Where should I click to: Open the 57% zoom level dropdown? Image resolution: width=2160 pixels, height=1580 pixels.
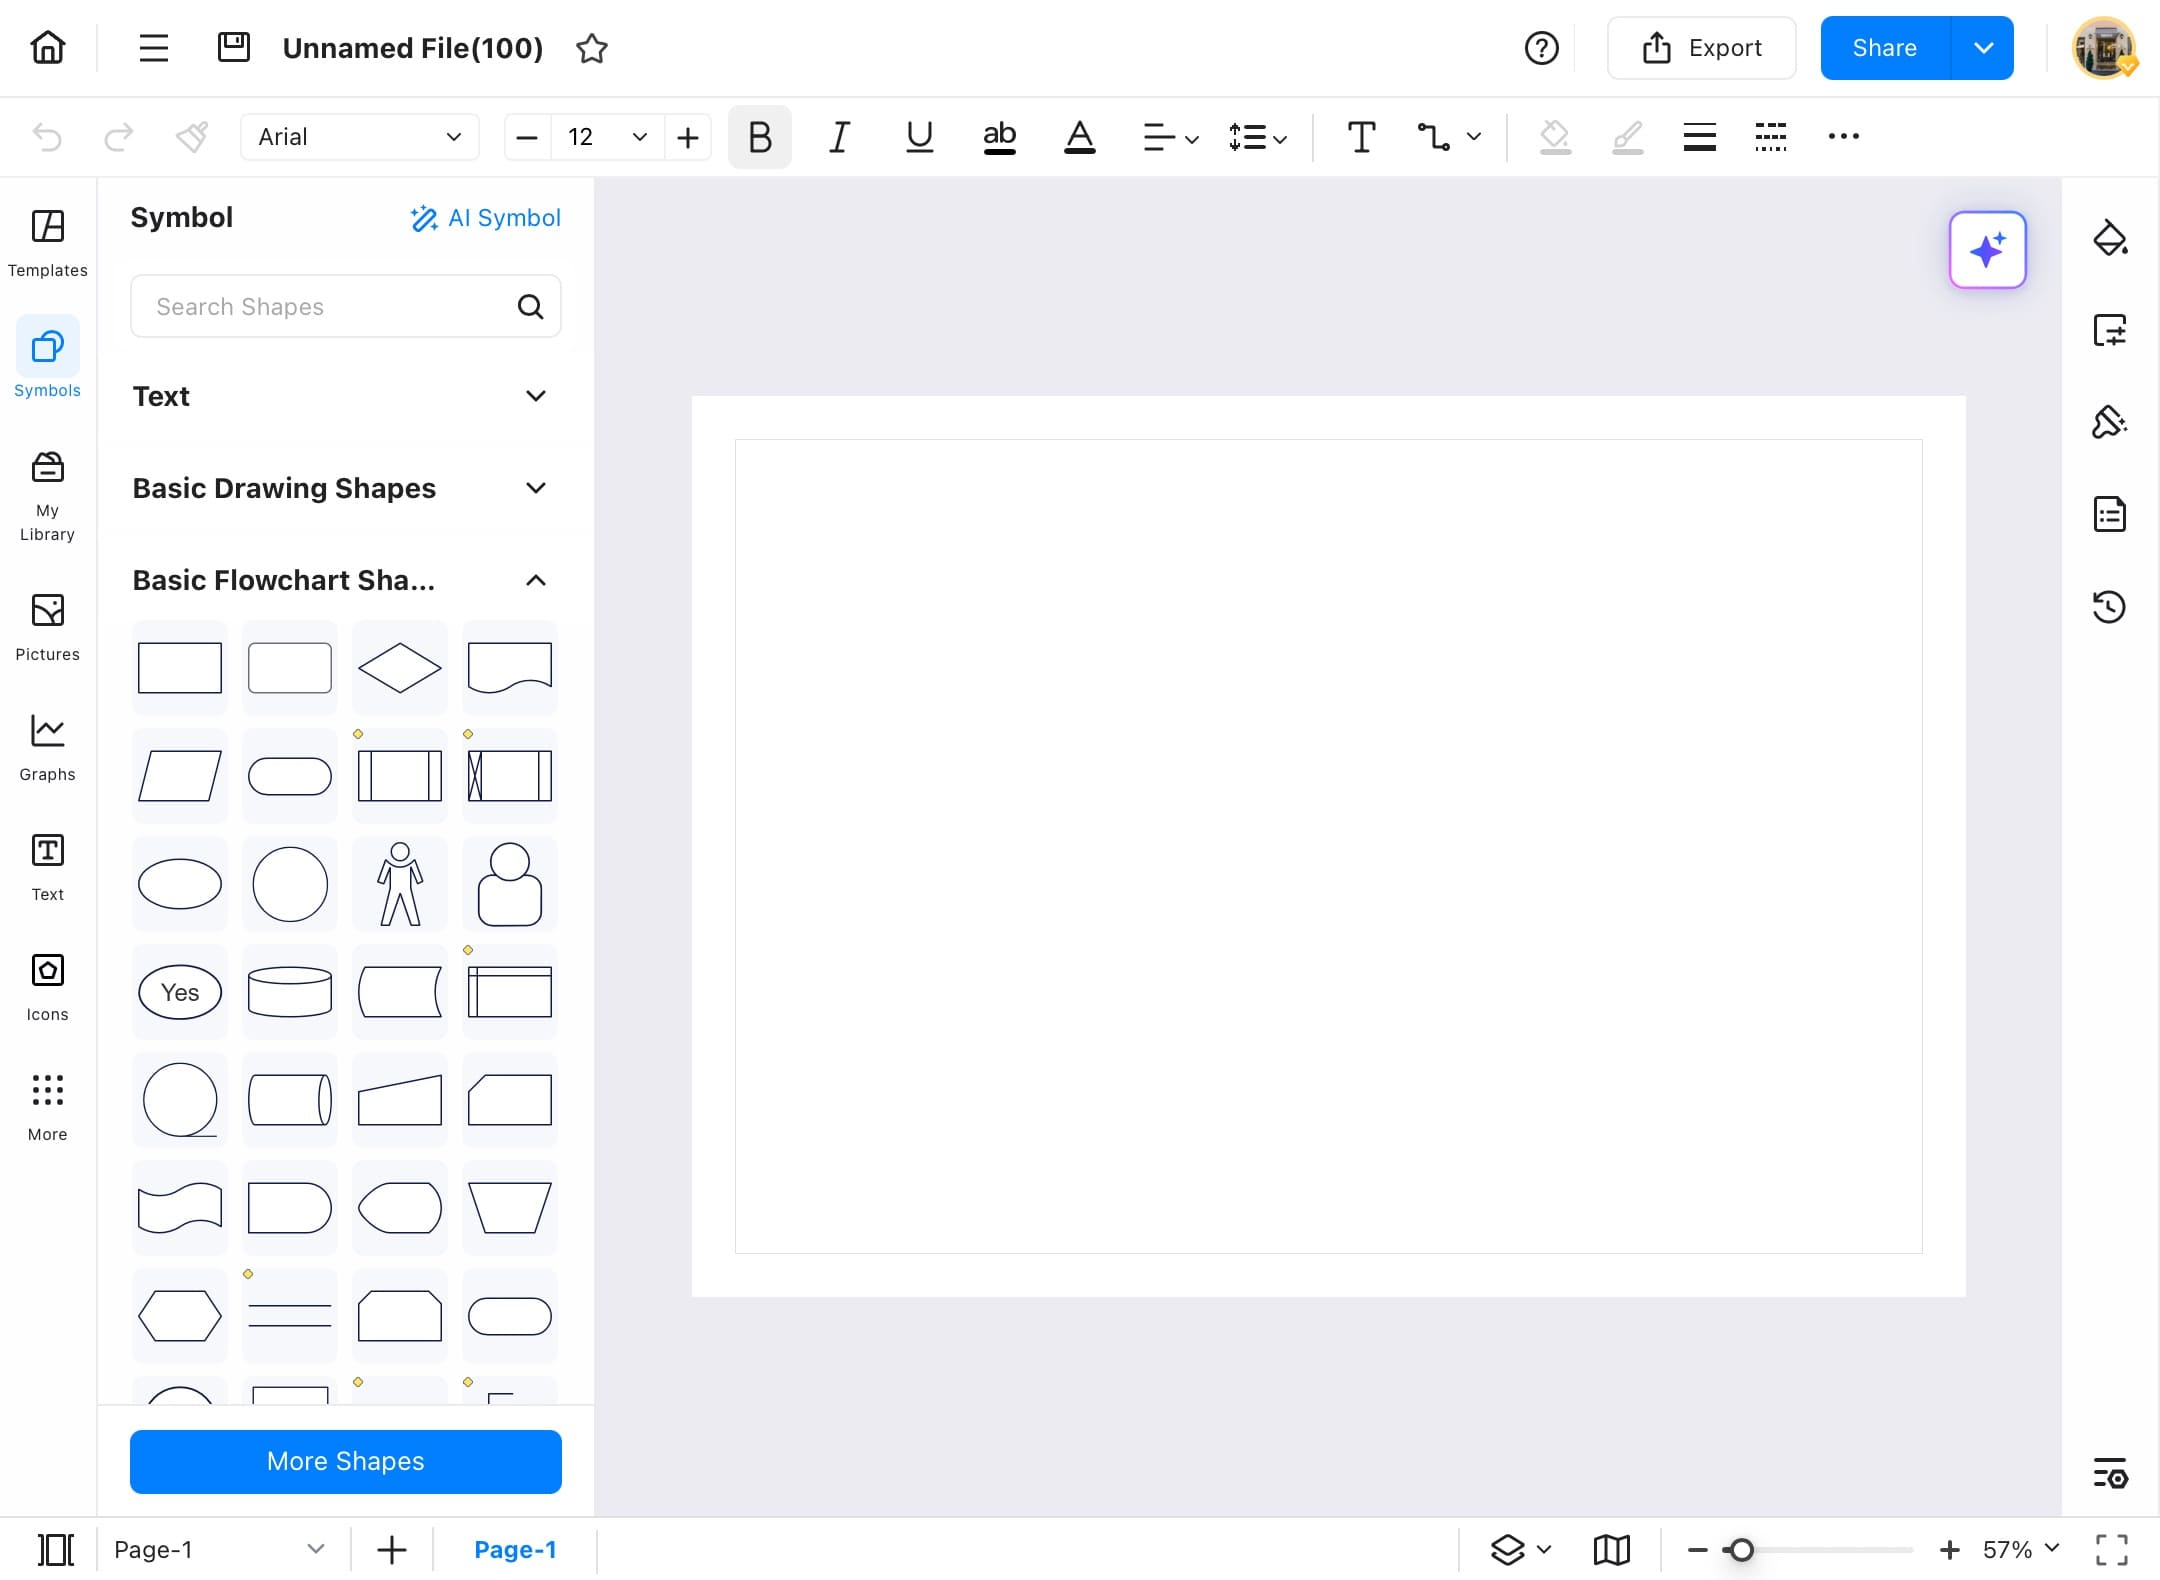point(2022,1549)
